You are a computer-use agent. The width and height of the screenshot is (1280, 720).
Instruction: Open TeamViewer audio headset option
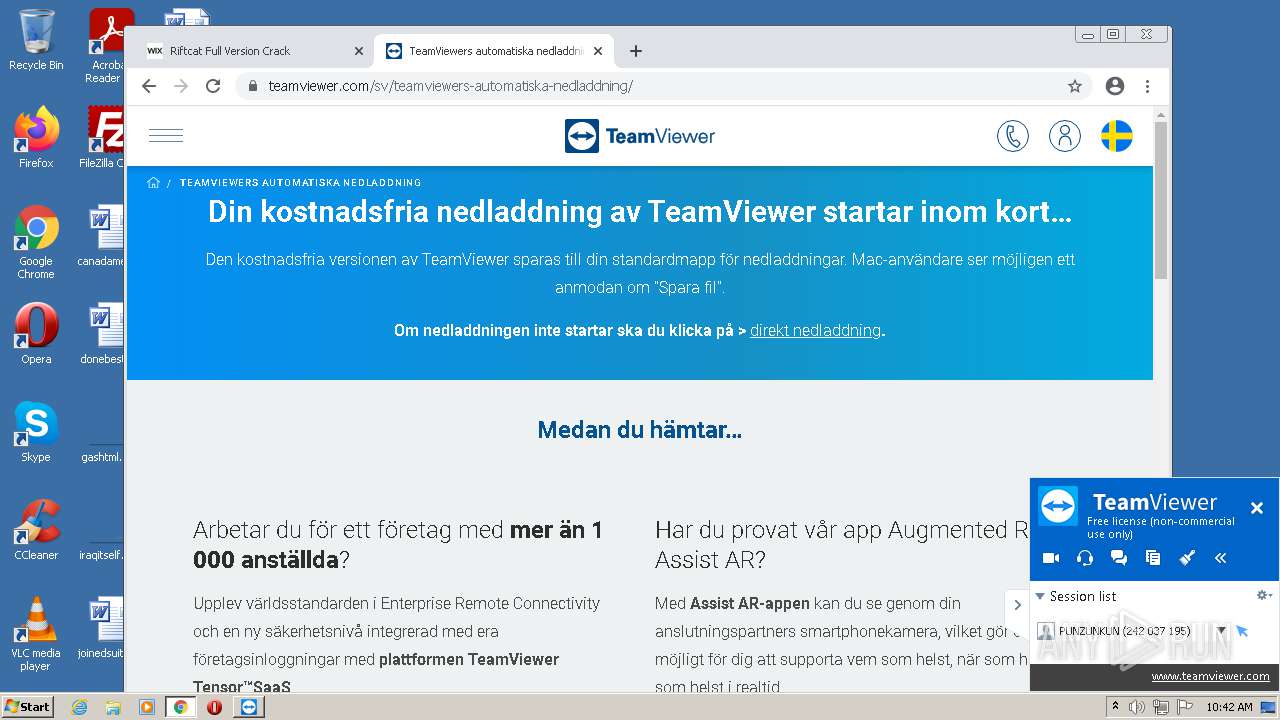(1085, 558)
